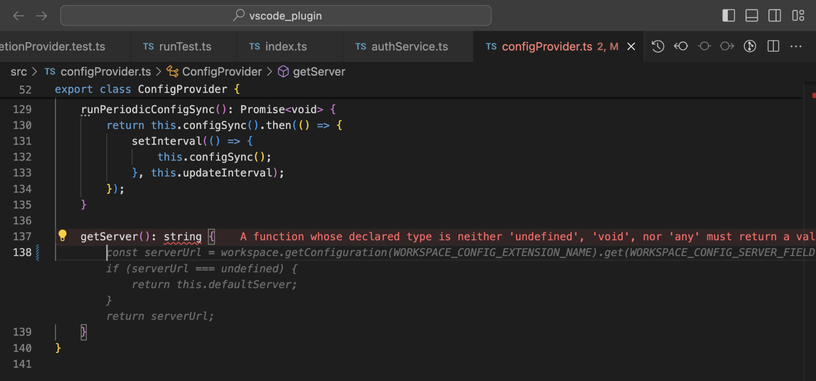Toggle the bottom panel visibility
The height and width of the screenshot is (381, 816).
tap(751, 16)
